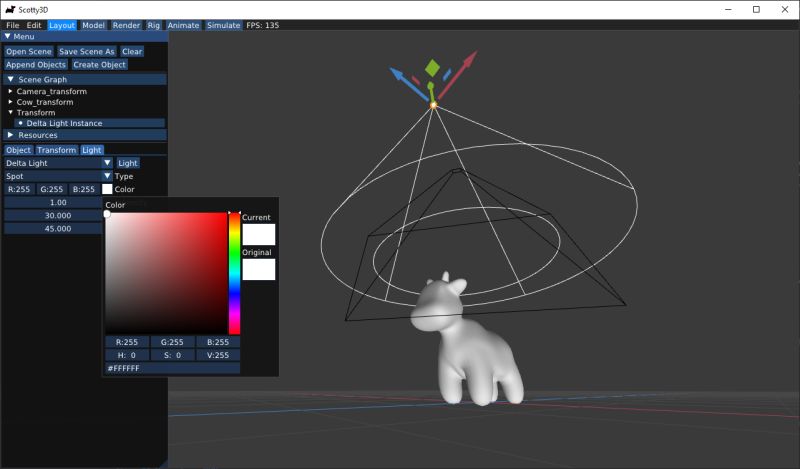Switch to Layout mode

(x=62, y=25)
